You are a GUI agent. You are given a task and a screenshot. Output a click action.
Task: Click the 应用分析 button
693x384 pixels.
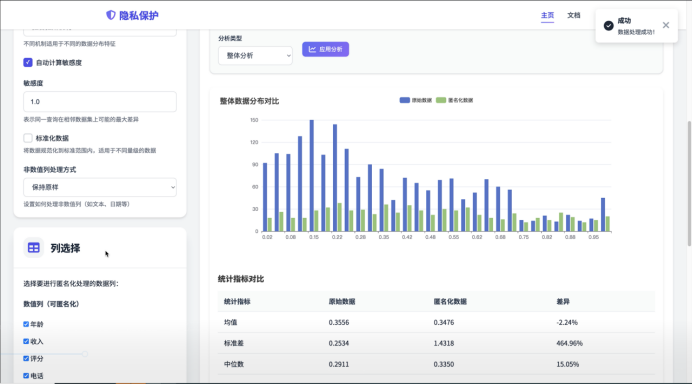325,49
